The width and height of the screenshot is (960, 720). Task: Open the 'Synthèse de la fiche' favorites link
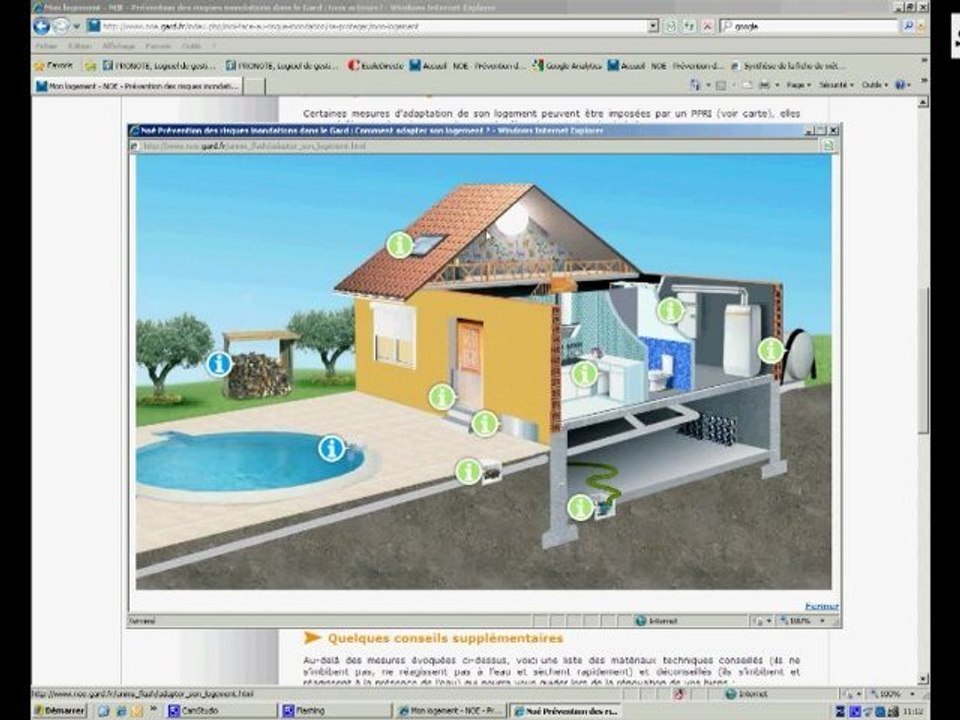[x=787, y=66]
